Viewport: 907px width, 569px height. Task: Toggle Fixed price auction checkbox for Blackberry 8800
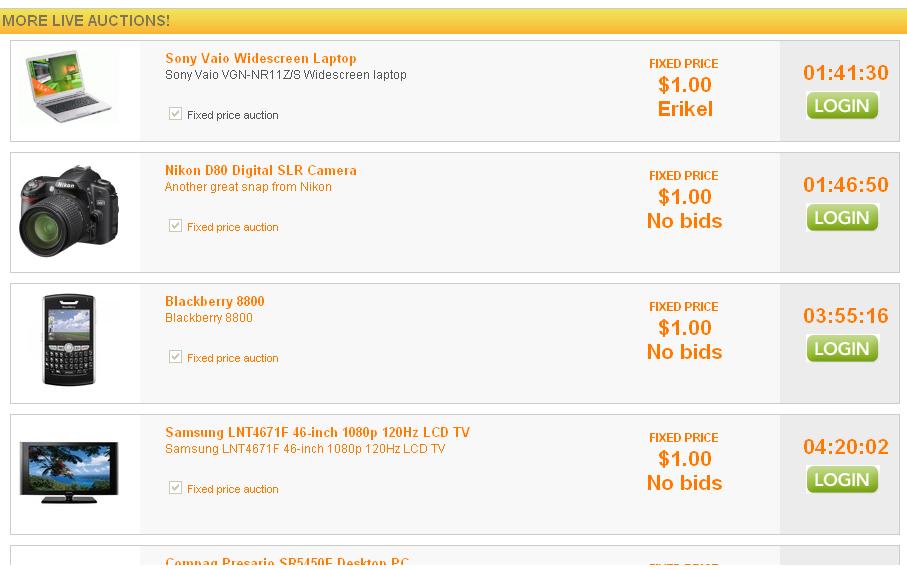click(x=175, y=357)
